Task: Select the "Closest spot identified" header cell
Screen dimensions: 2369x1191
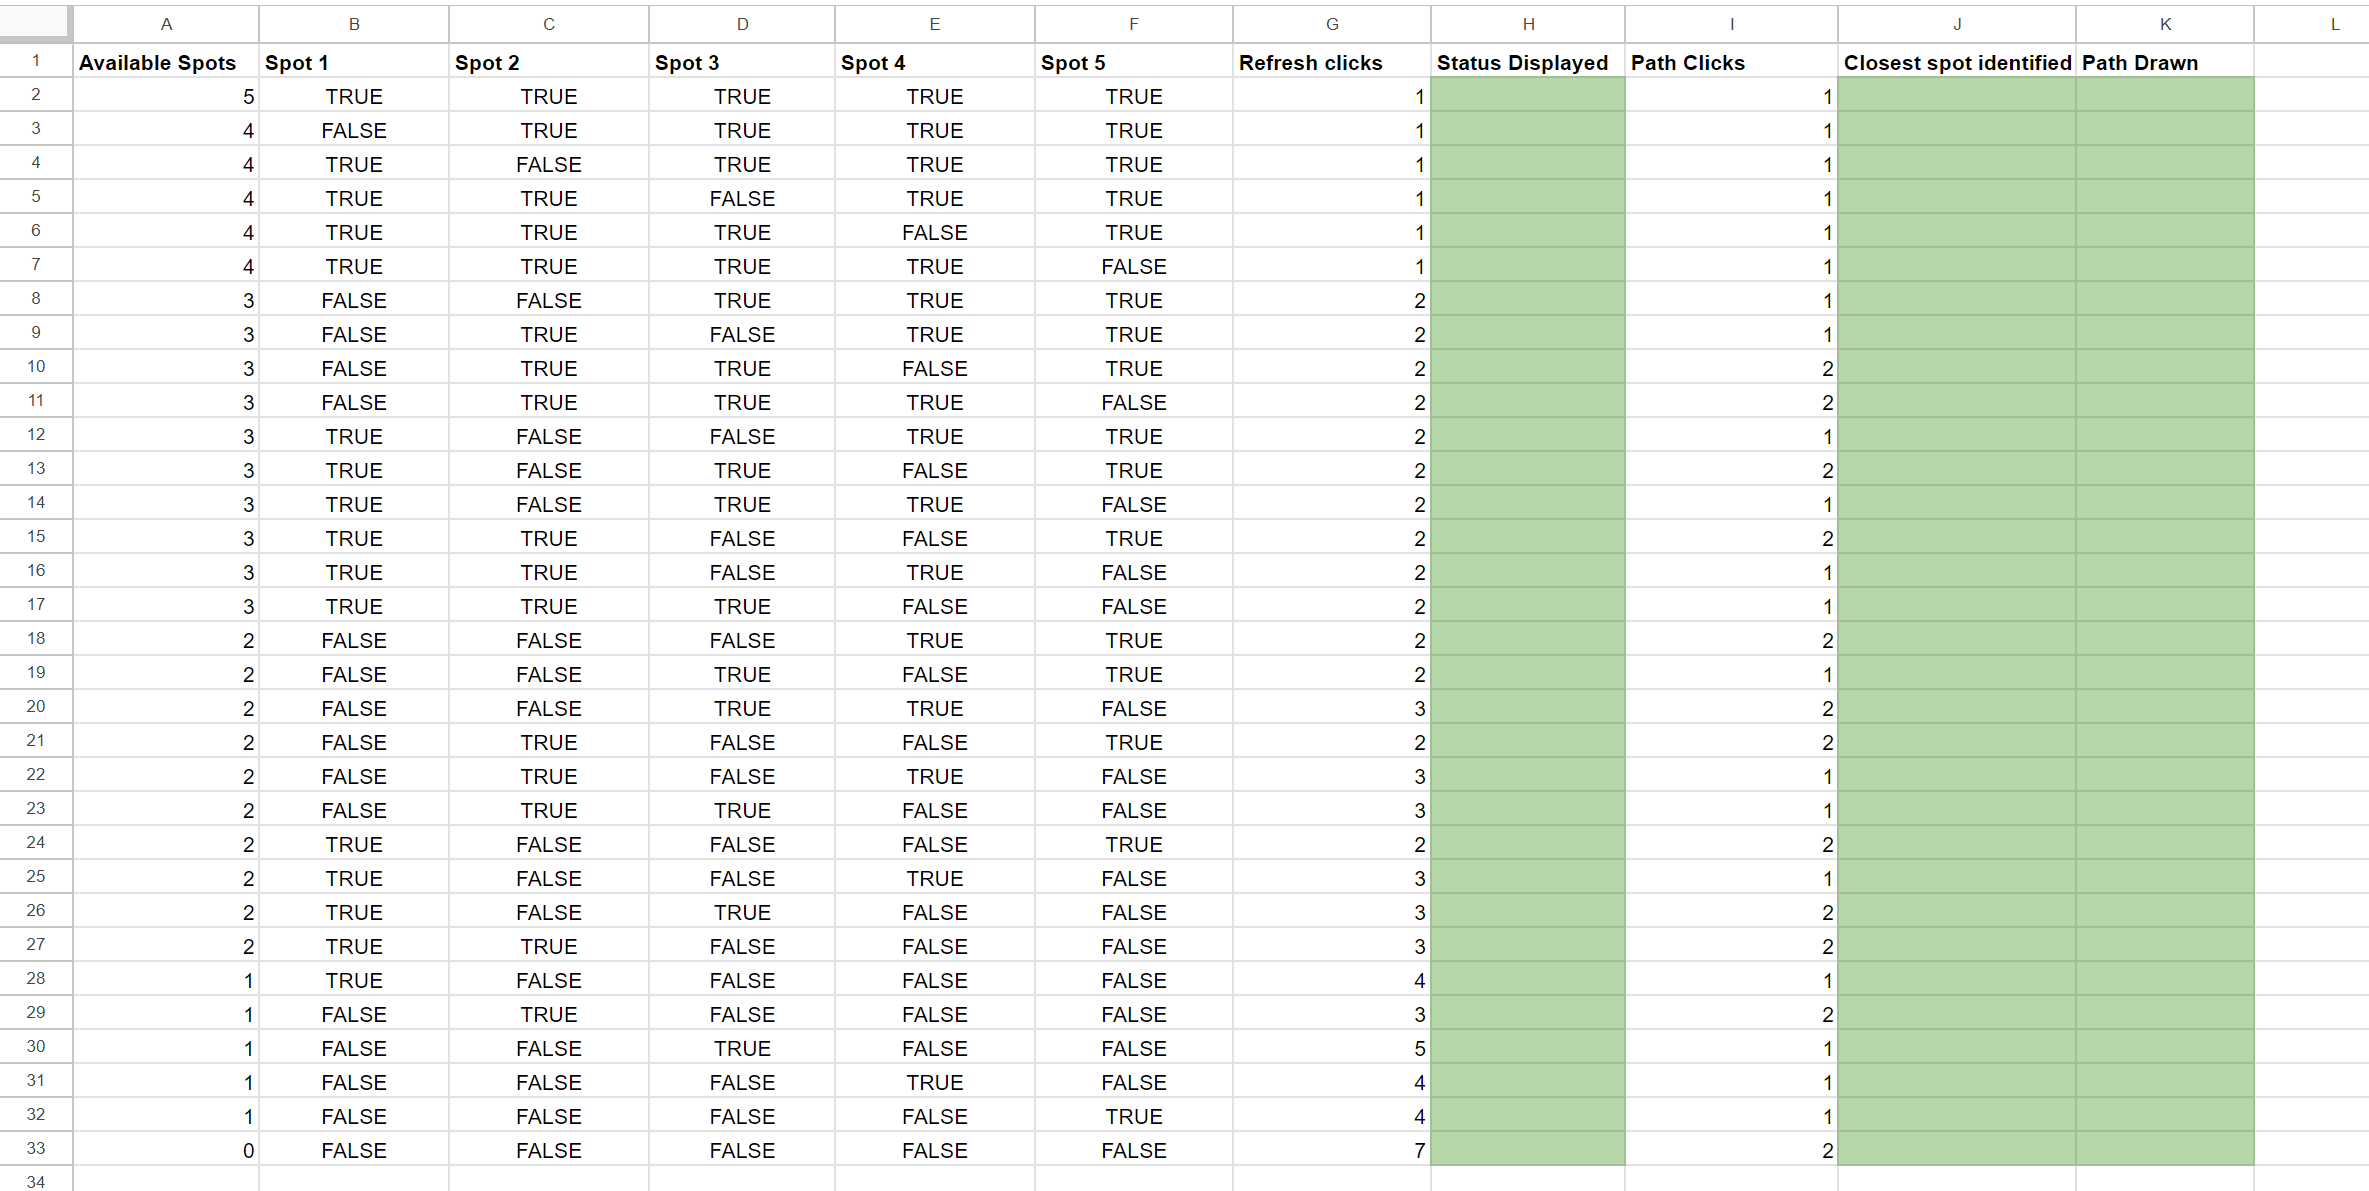Action: 1957,63
